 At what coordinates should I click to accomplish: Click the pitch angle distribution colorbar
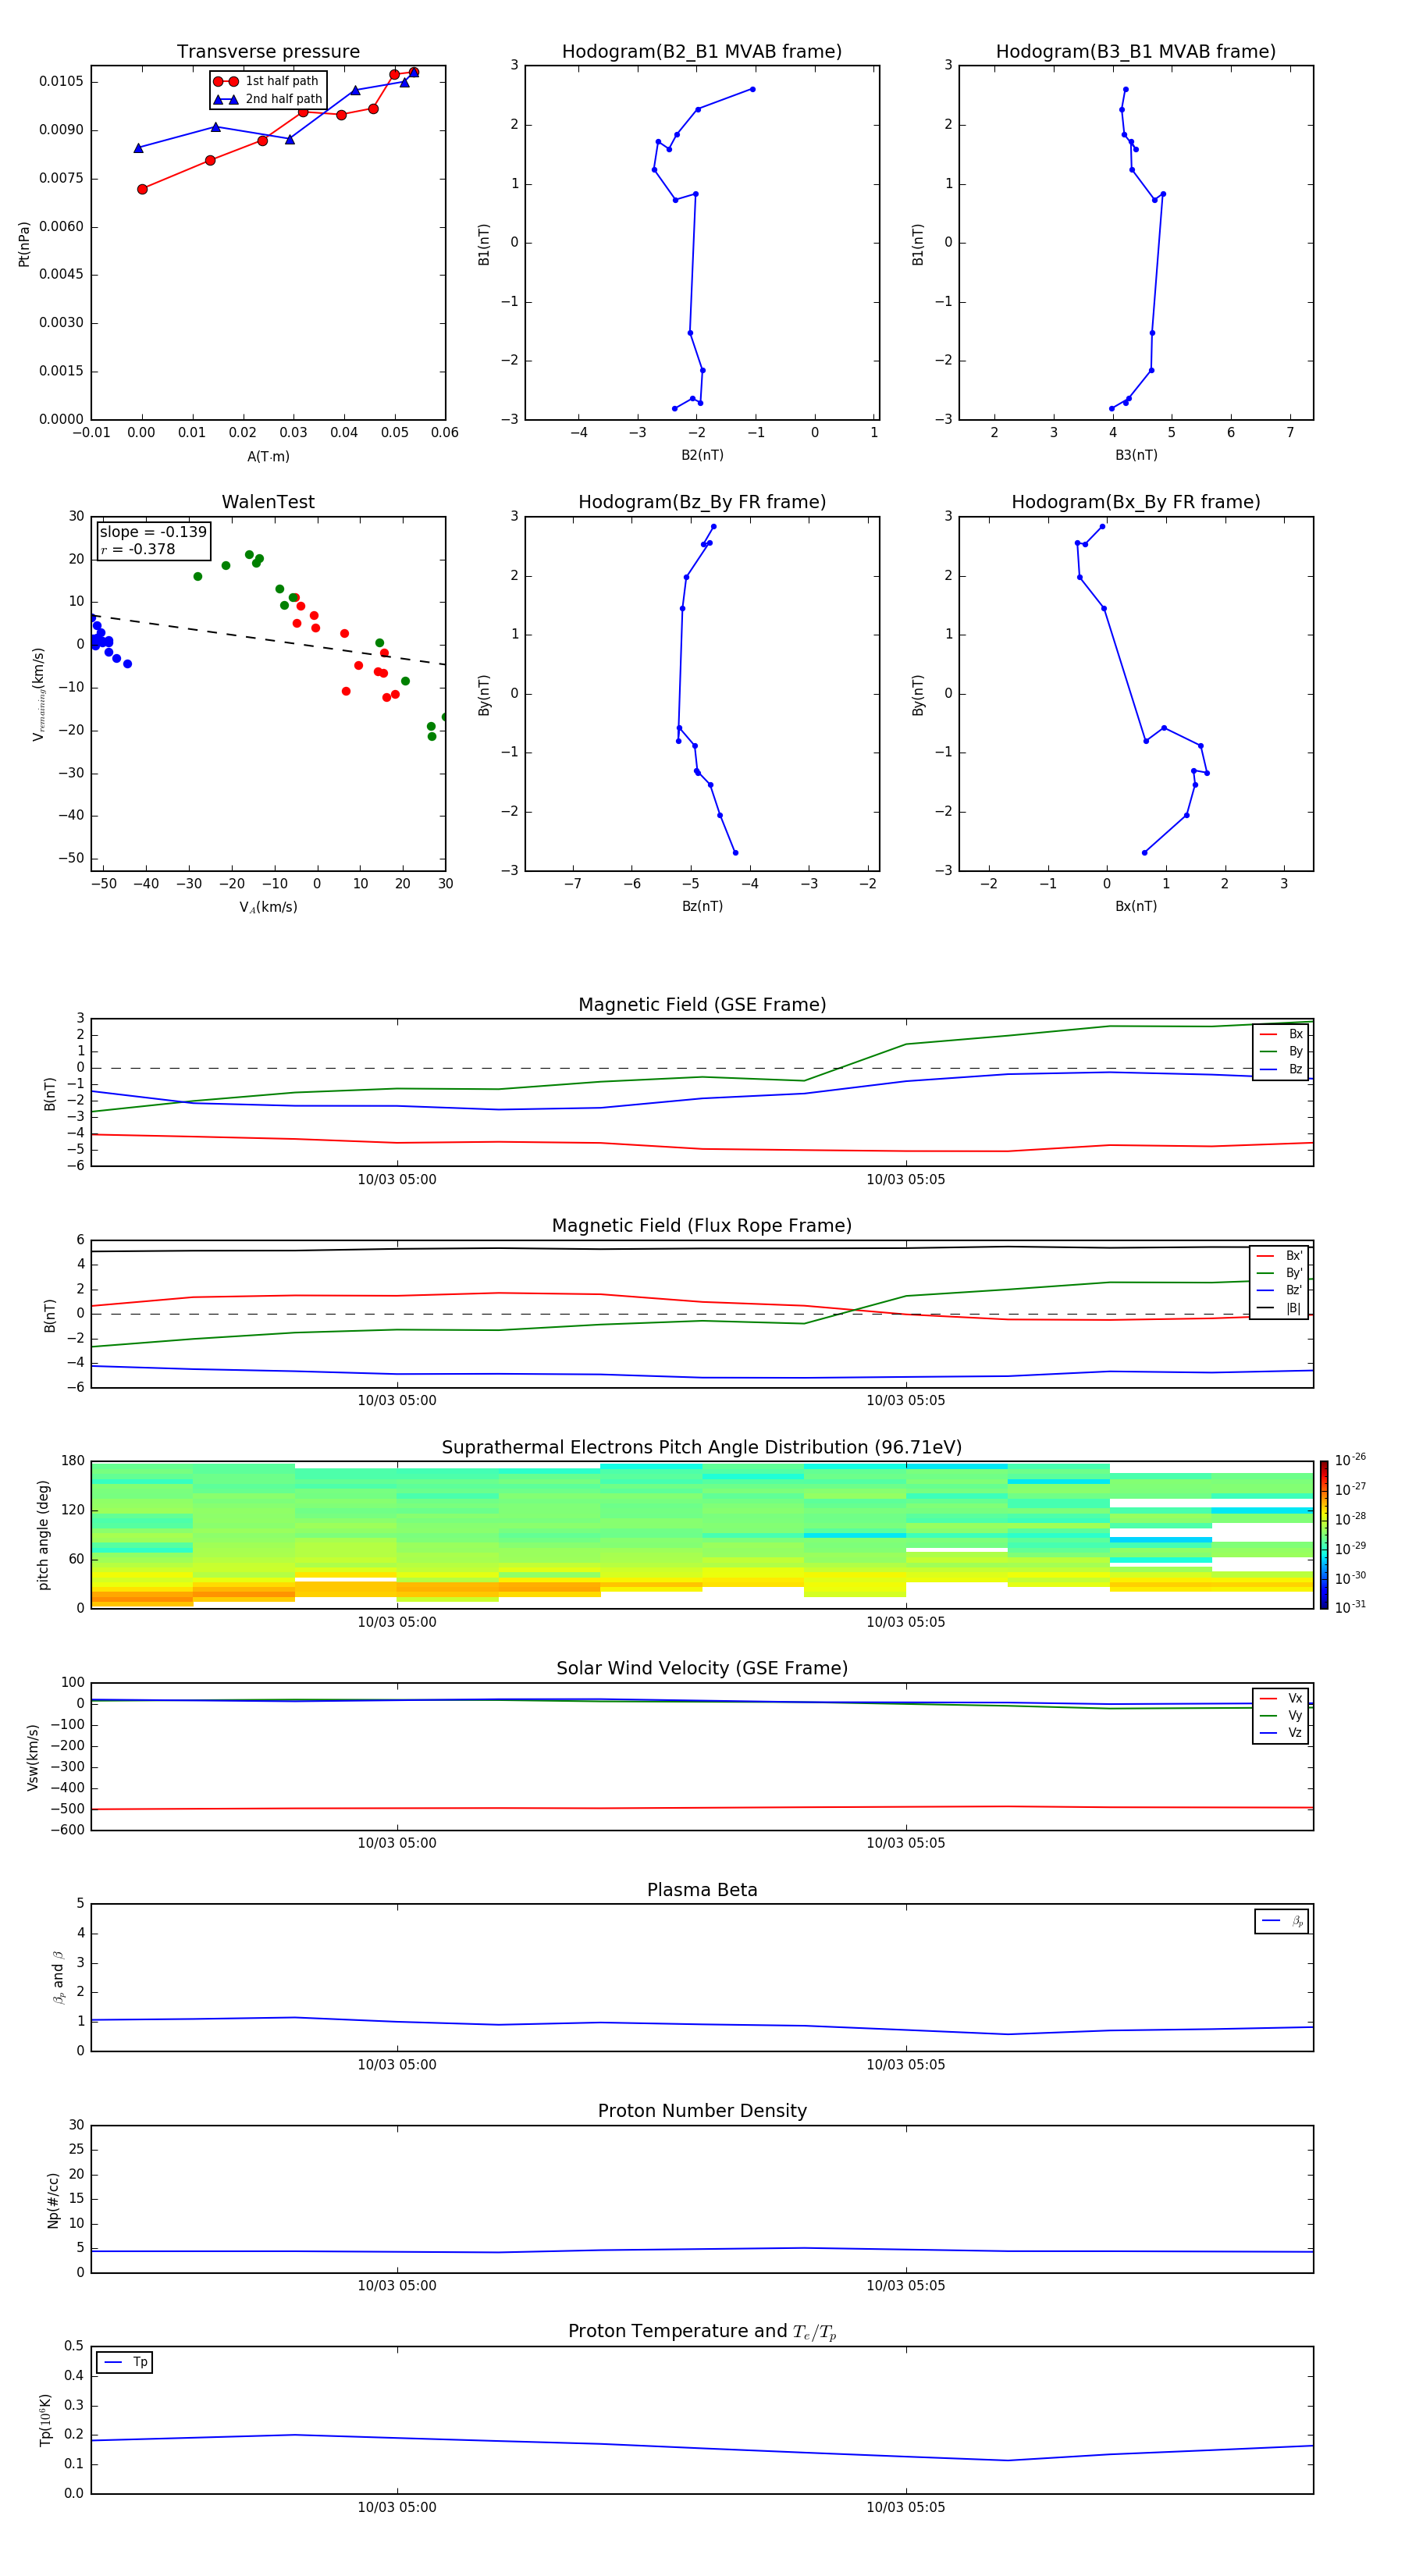coord(1323,1536)
